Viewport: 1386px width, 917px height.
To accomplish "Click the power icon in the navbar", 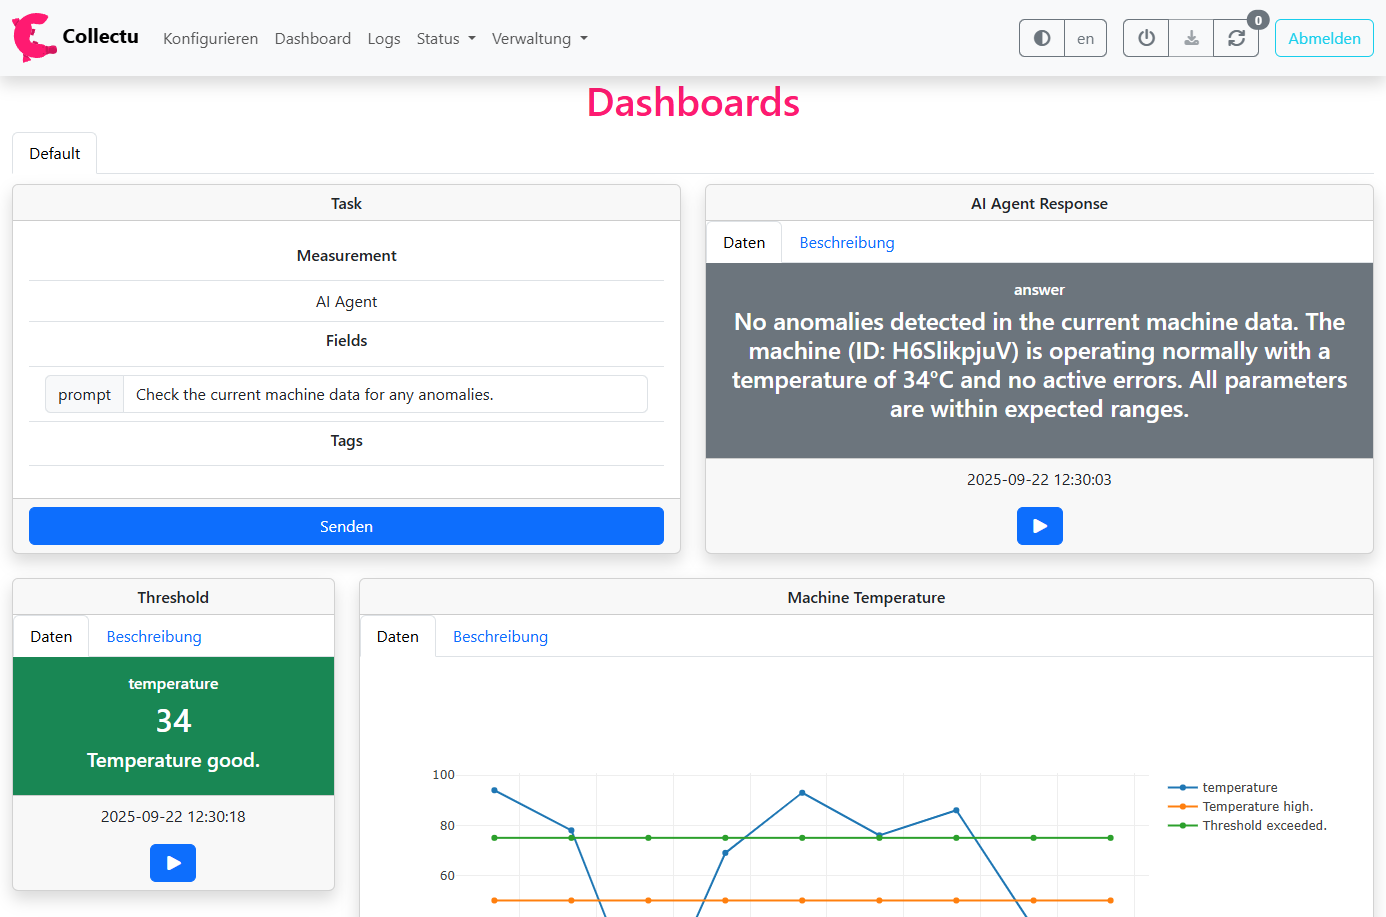I will [1146, 38].
